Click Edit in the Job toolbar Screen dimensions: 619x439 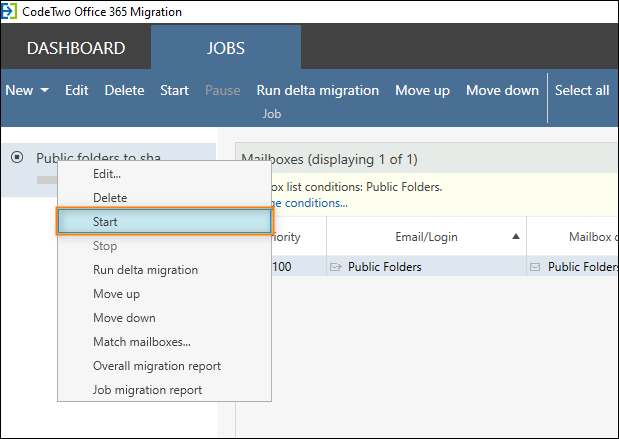point(77,90)
